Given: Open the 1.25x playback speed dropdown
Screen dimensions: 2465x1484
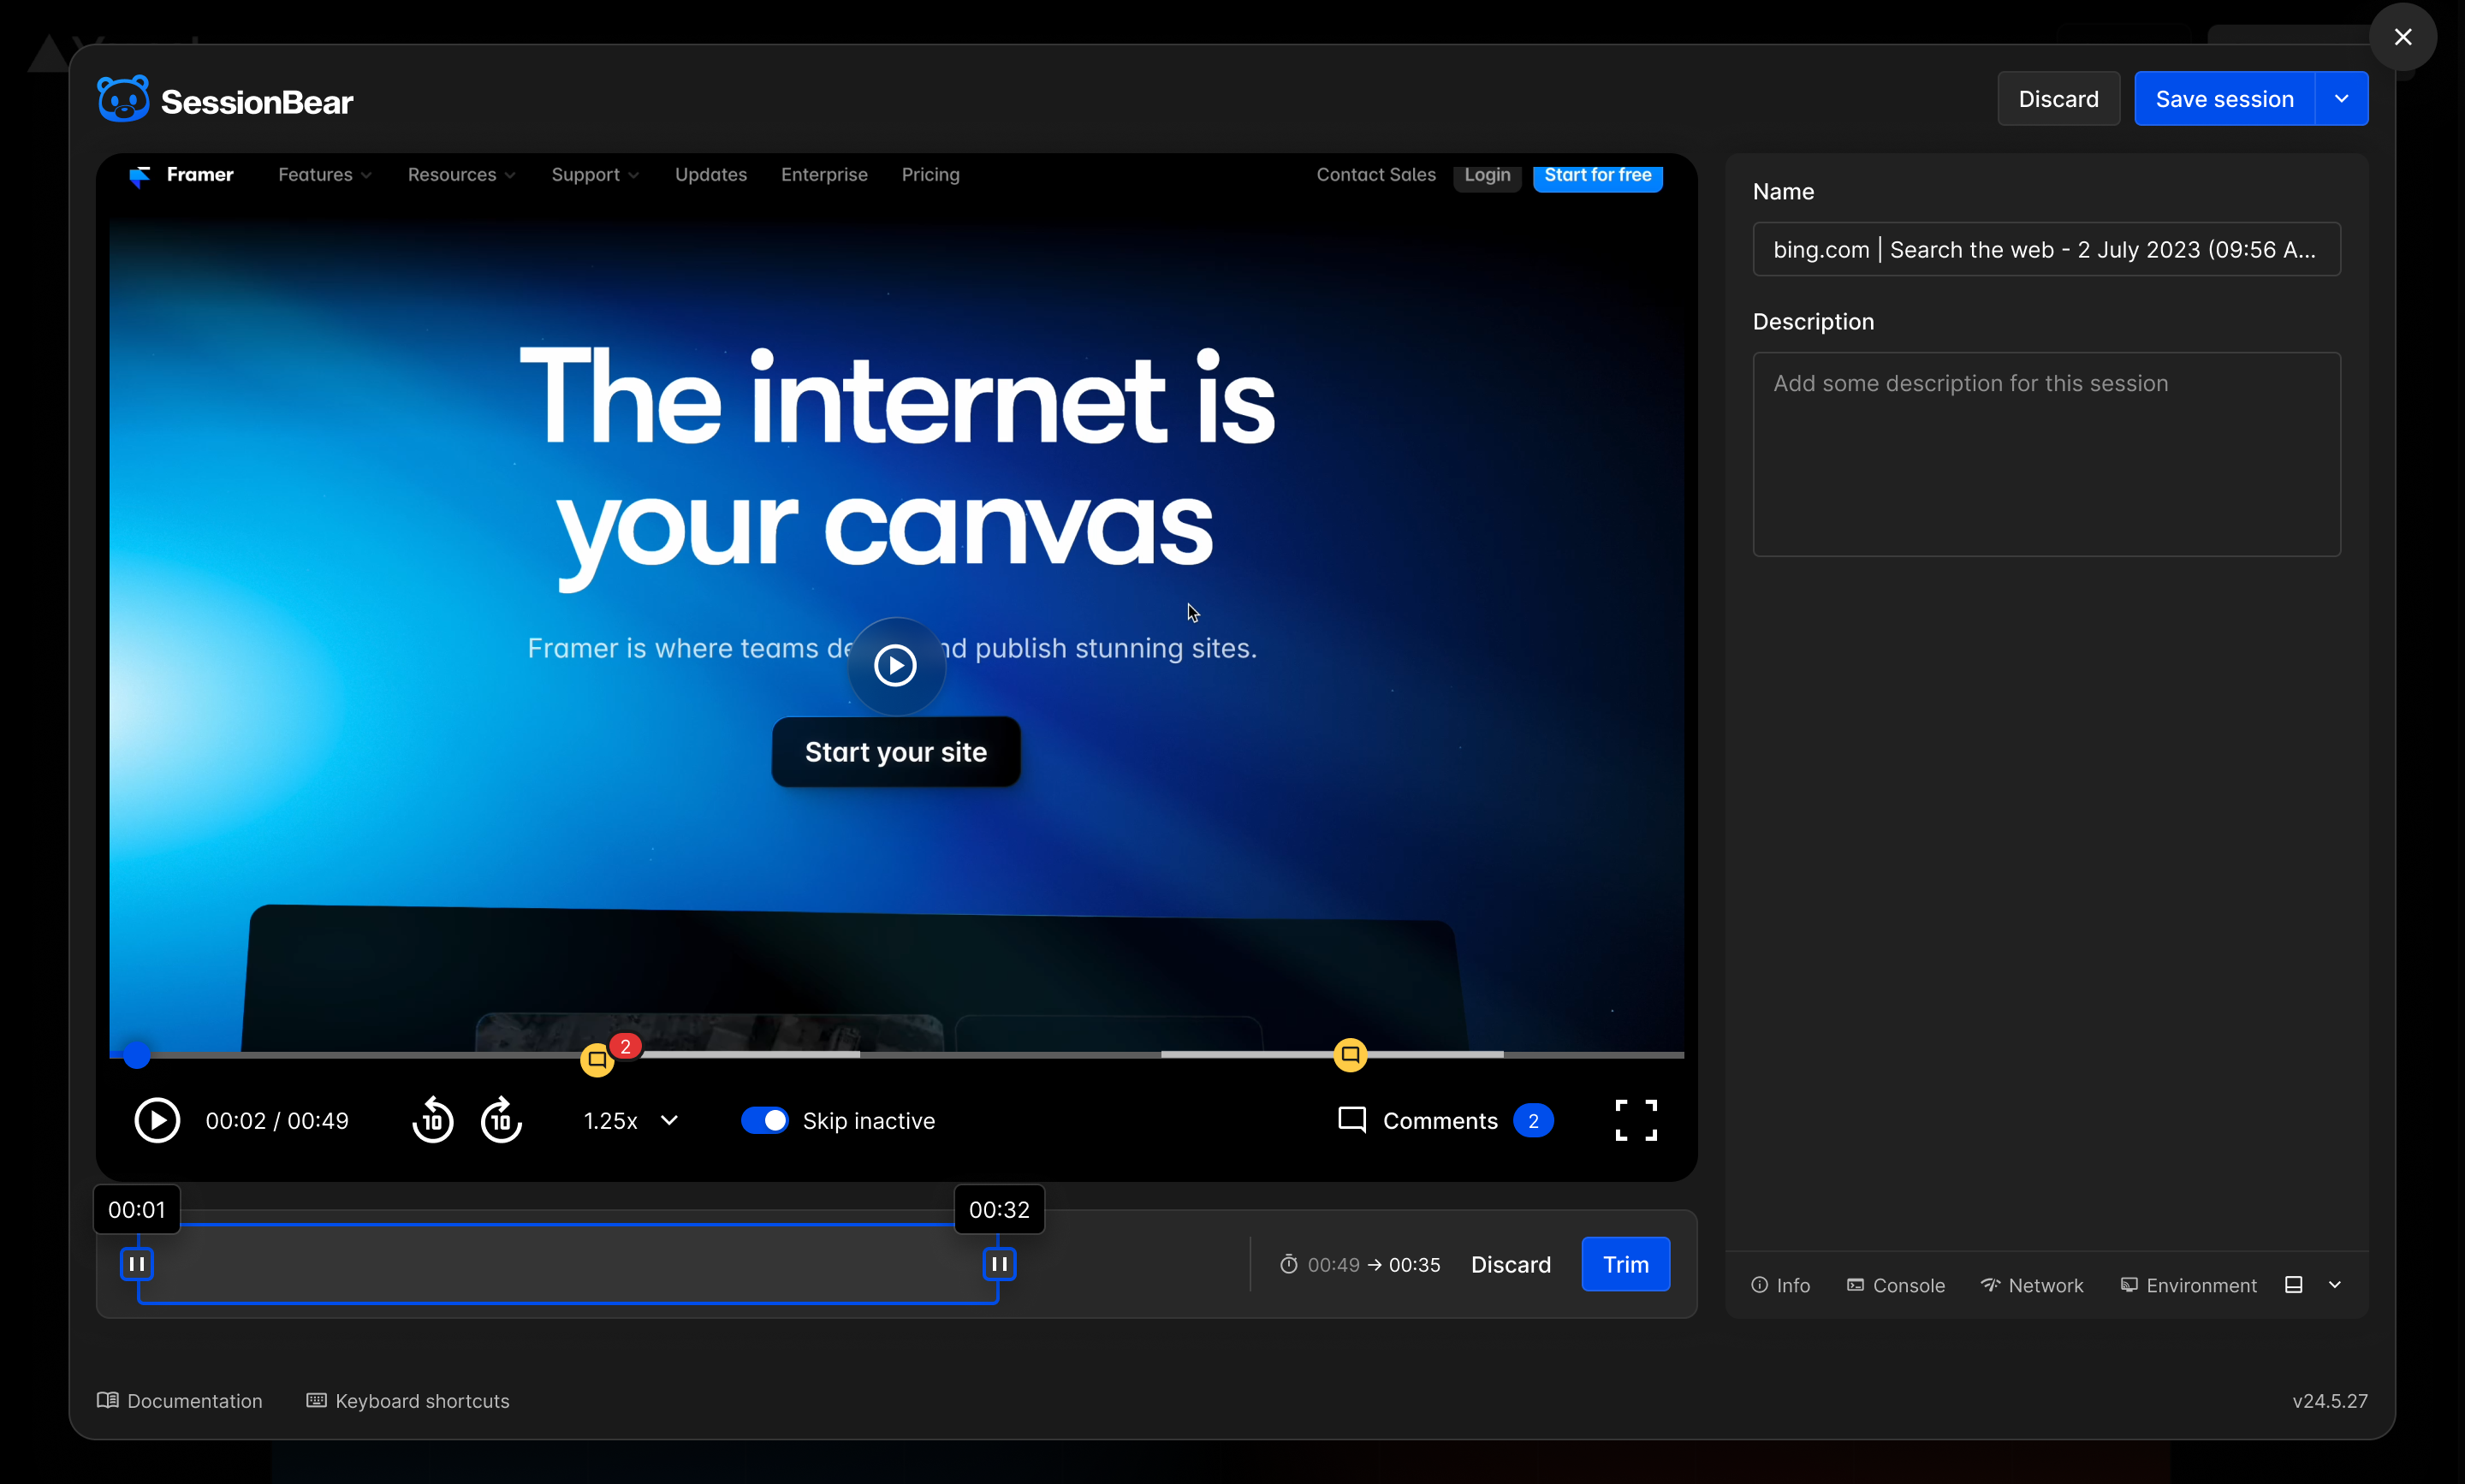Looking at the screenshot, I should click(x=631, y=1120).
